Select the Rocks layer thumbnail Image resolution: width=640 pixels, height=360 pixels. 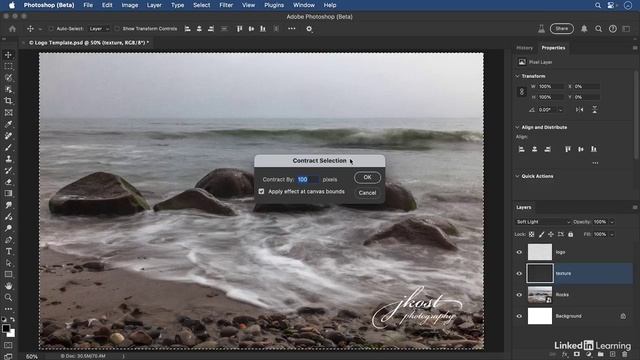pyautogui.click(x=540, y=295)
